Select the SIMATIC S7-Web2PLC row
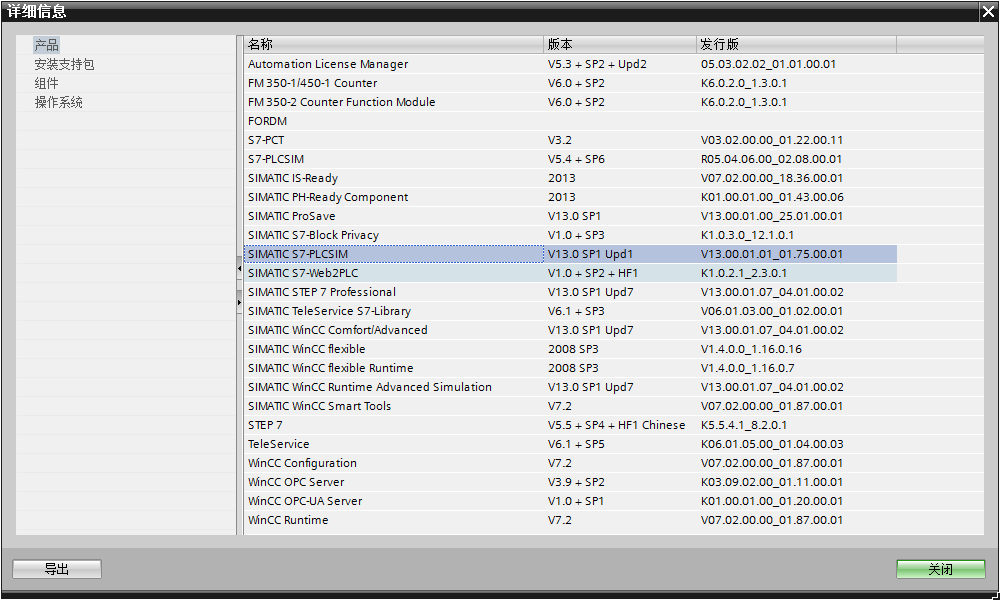This screenshot has height=600, width=1000. pyautogui.click(x=570, y=273)
